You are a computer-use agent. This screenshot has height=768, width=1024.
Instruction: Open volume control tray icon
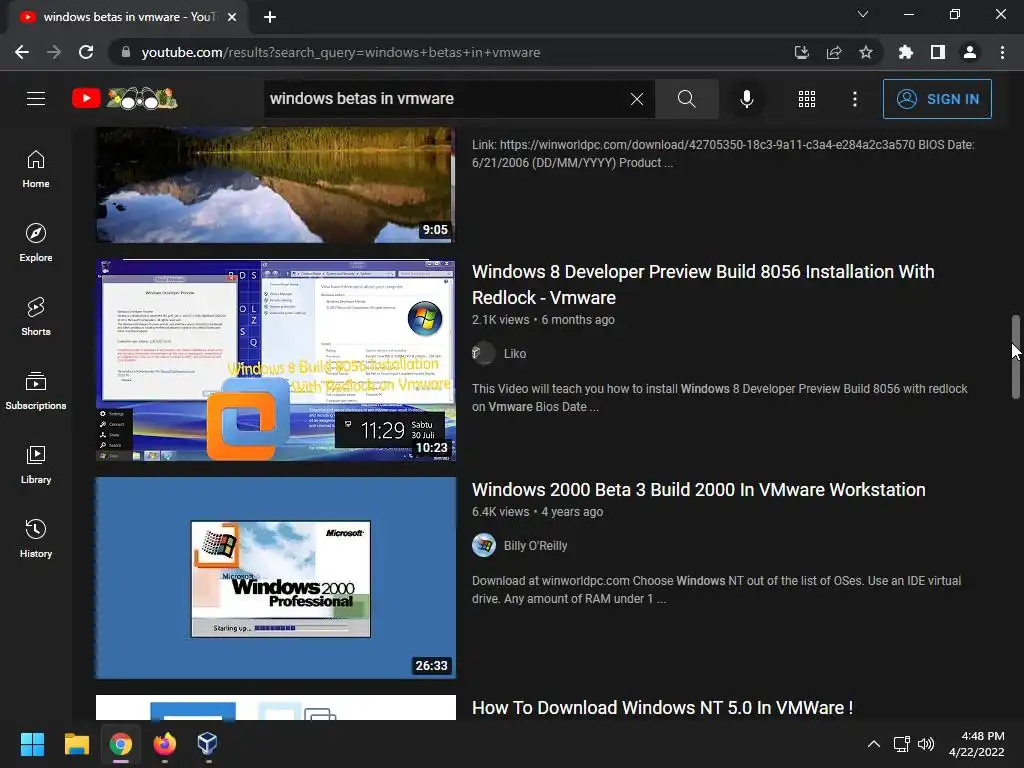[925, 744]
